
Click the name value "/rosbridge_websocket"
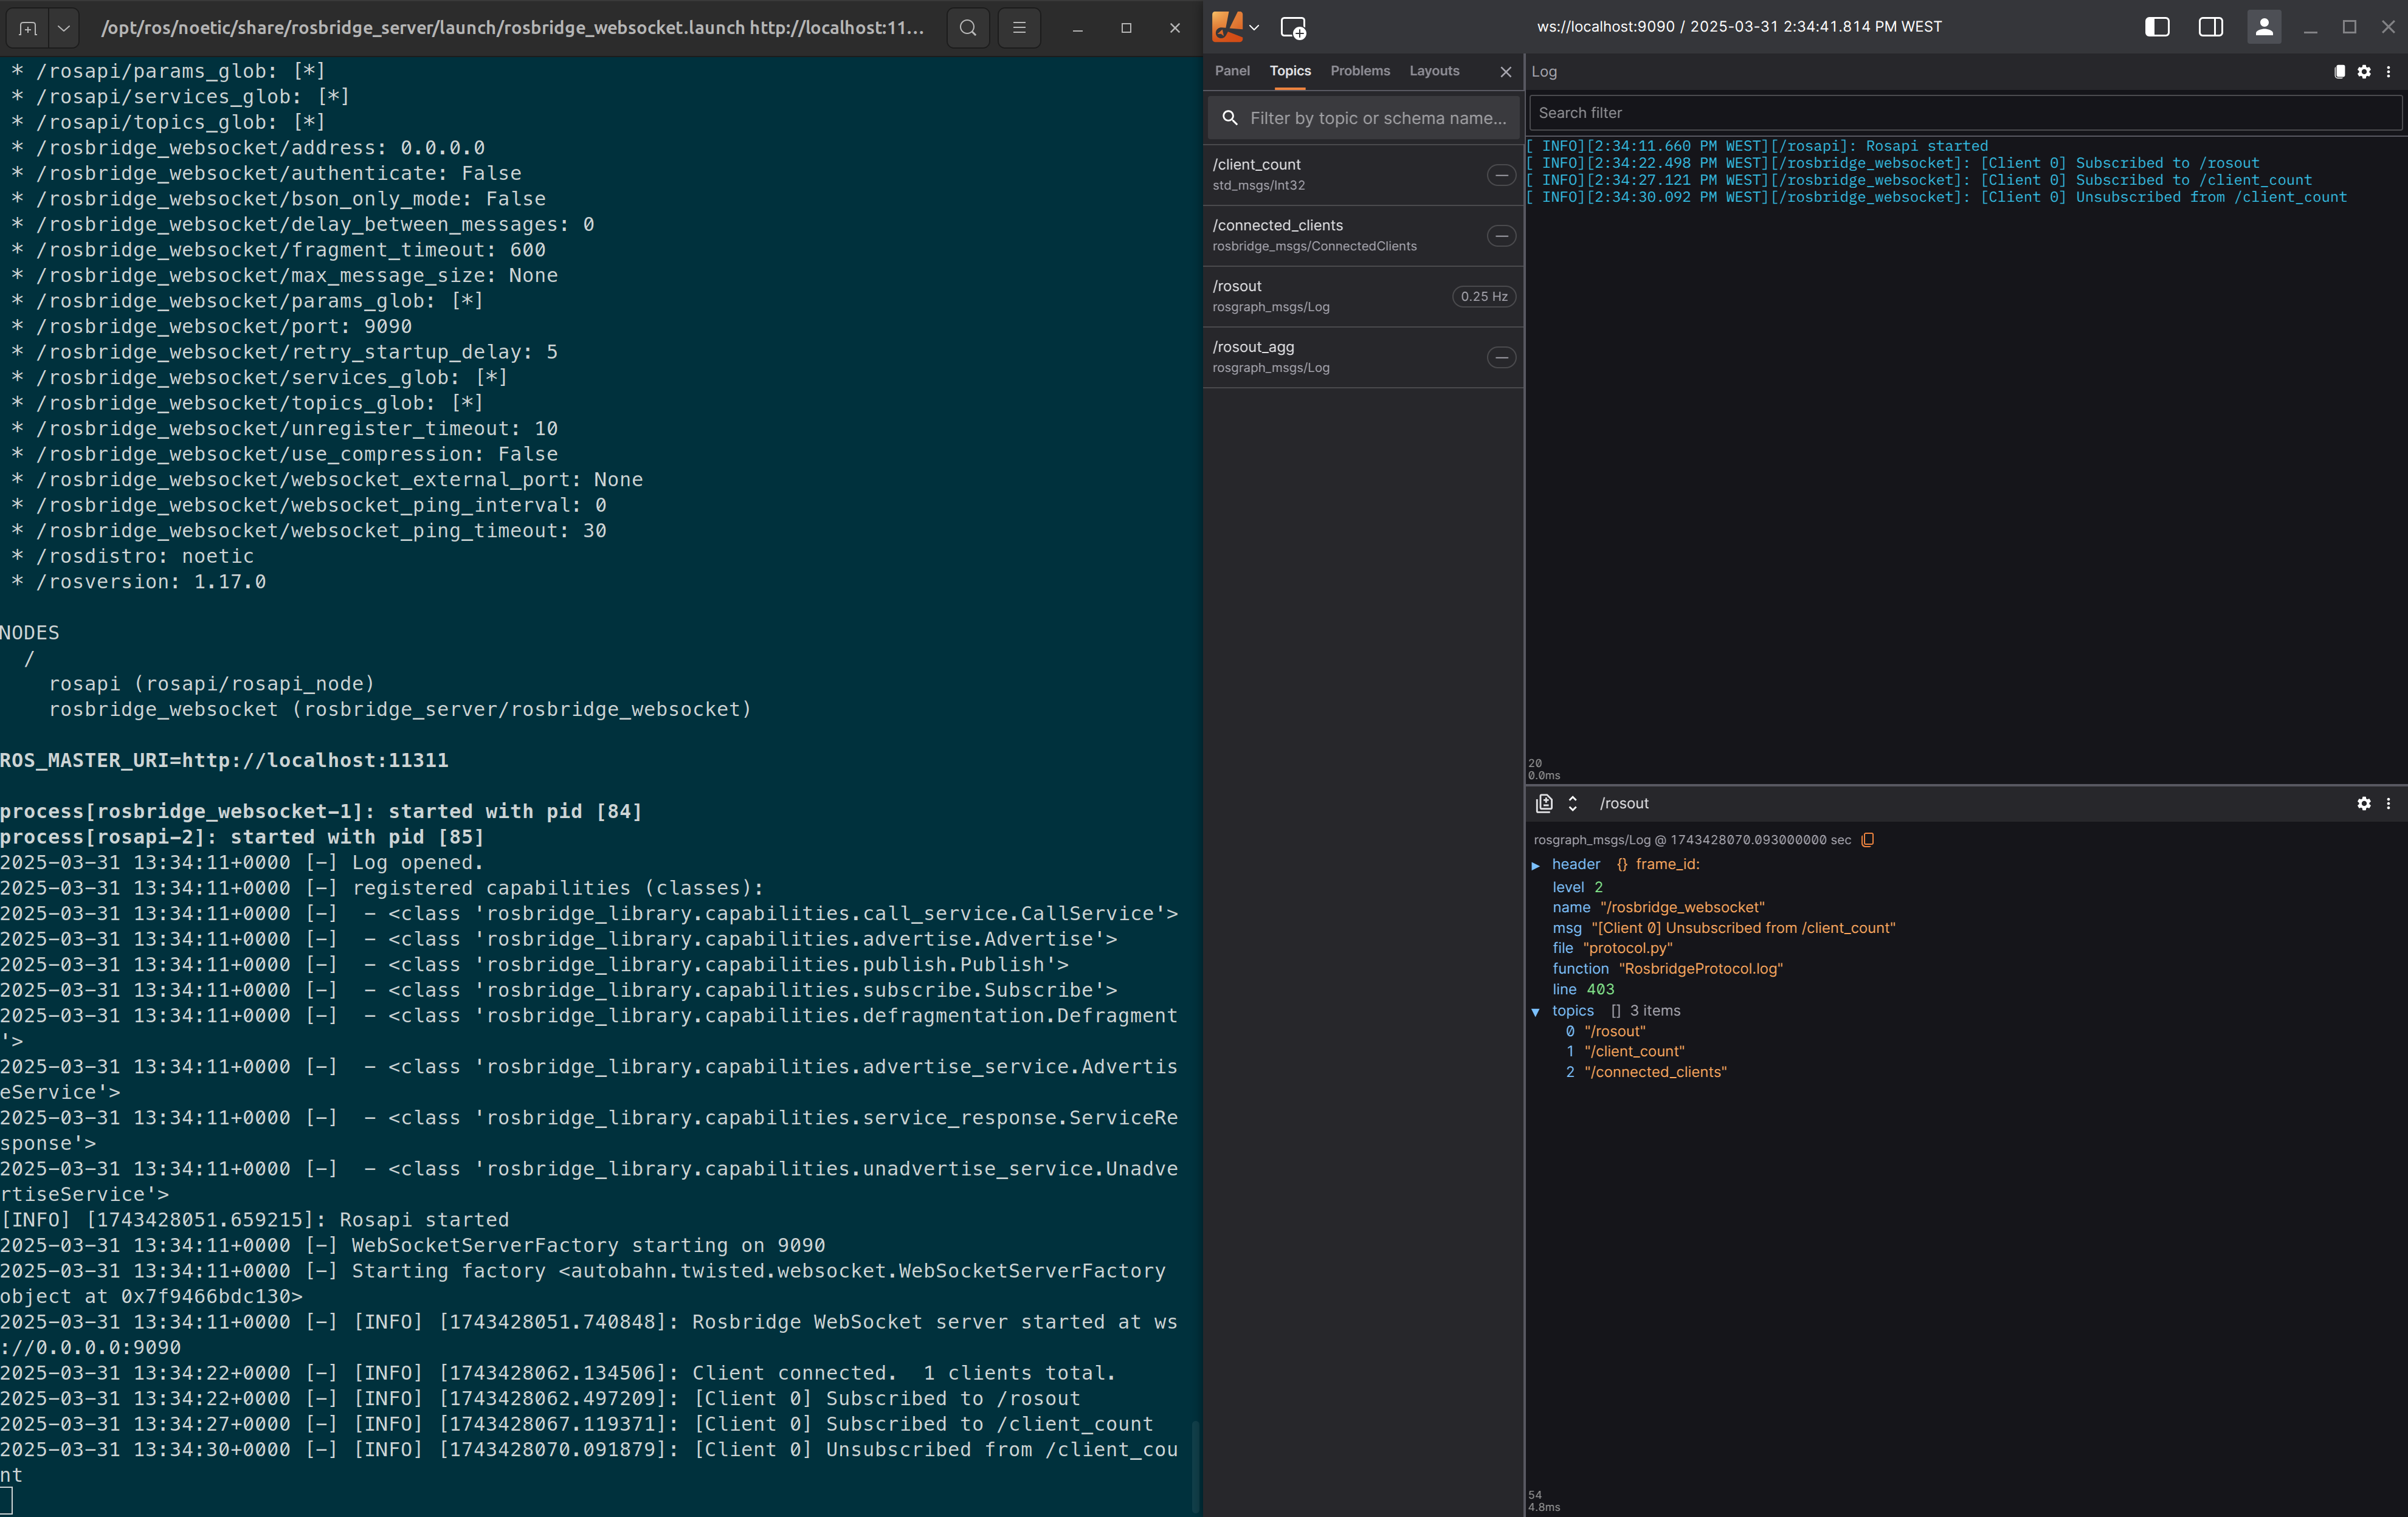click(x=1682, y=908)
